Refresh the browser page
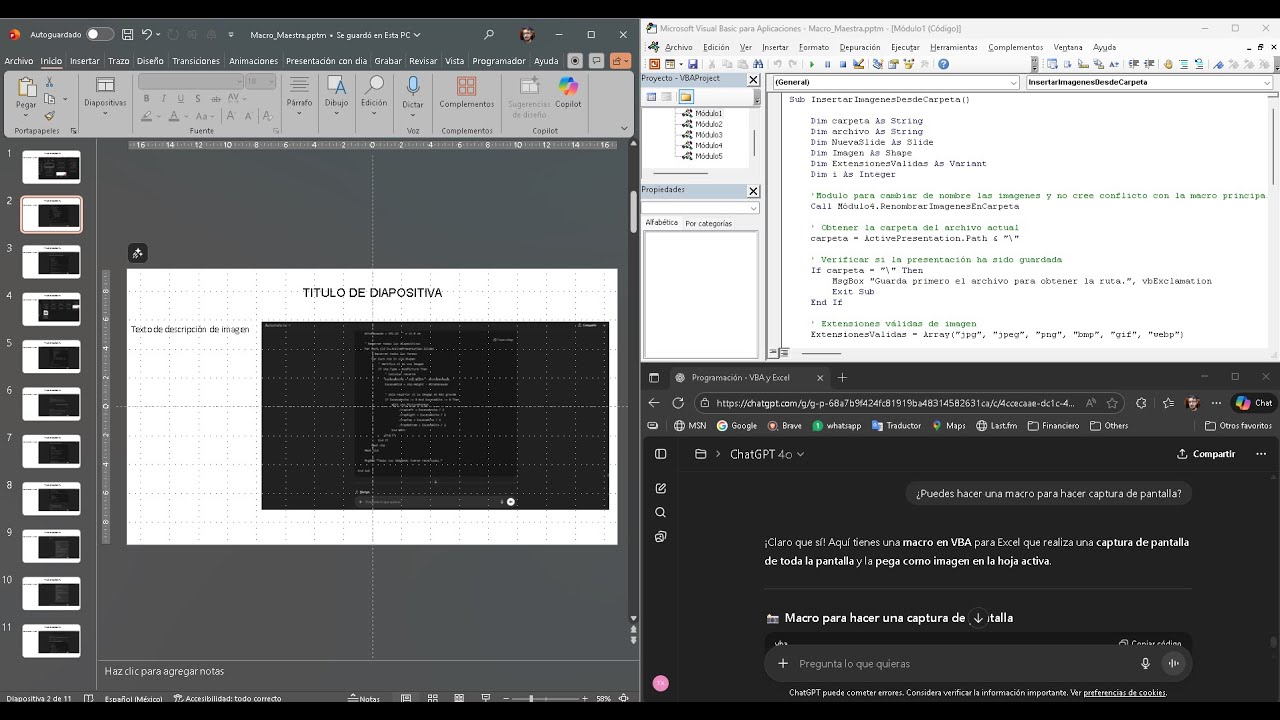Viewport: 1280px width, 720px height. tap(678, 403)
